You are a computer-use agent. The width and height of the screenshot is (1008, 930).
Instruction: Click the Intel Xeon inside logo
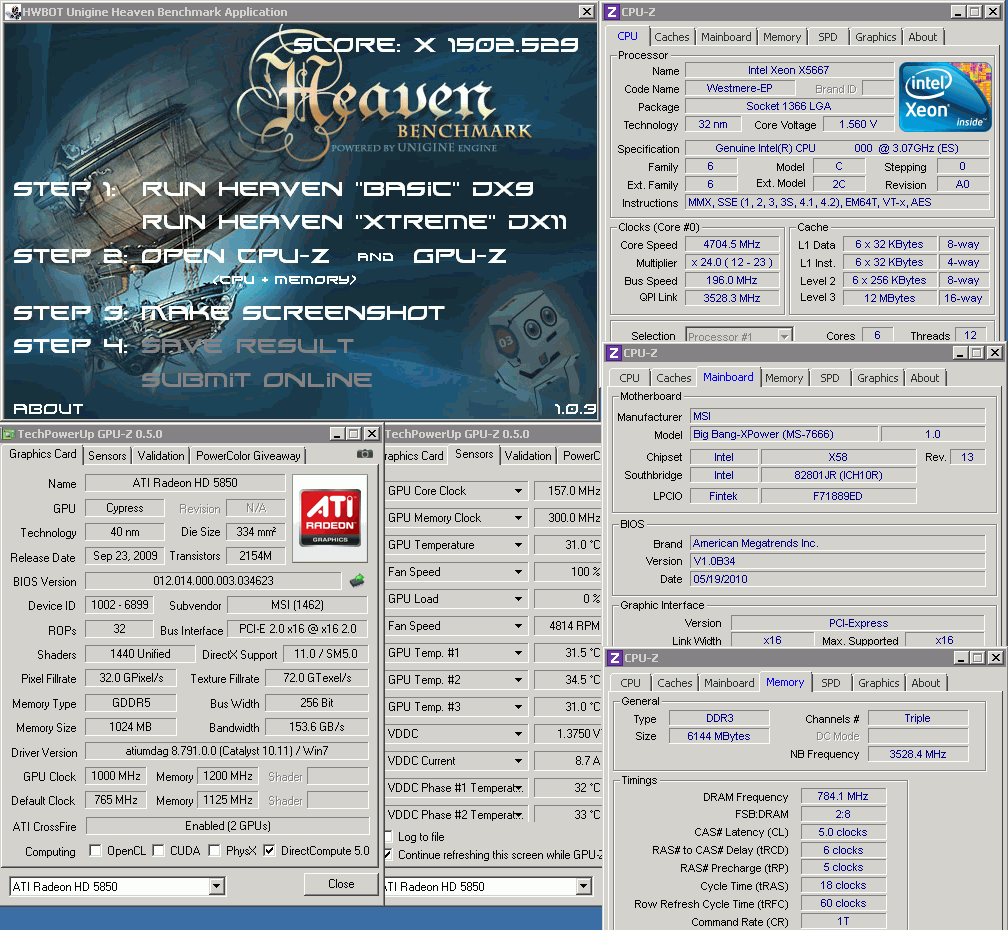[x=945, y=96]
